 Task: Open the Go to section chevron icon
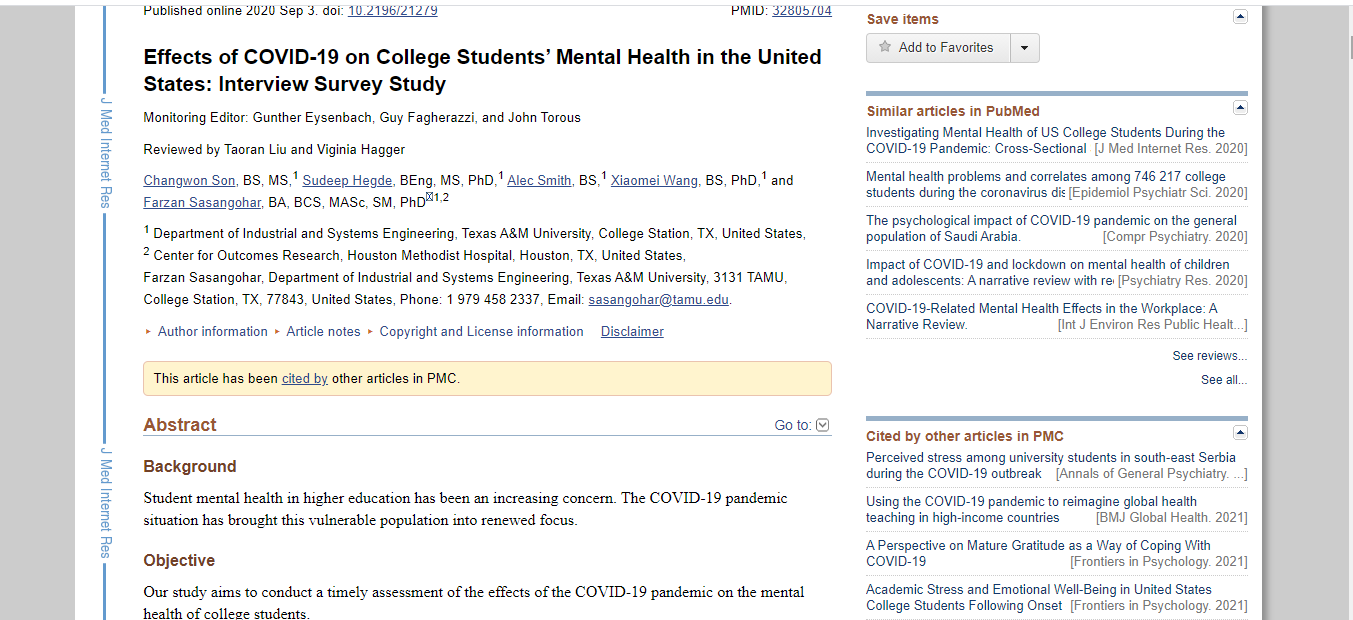coord(823,425)
